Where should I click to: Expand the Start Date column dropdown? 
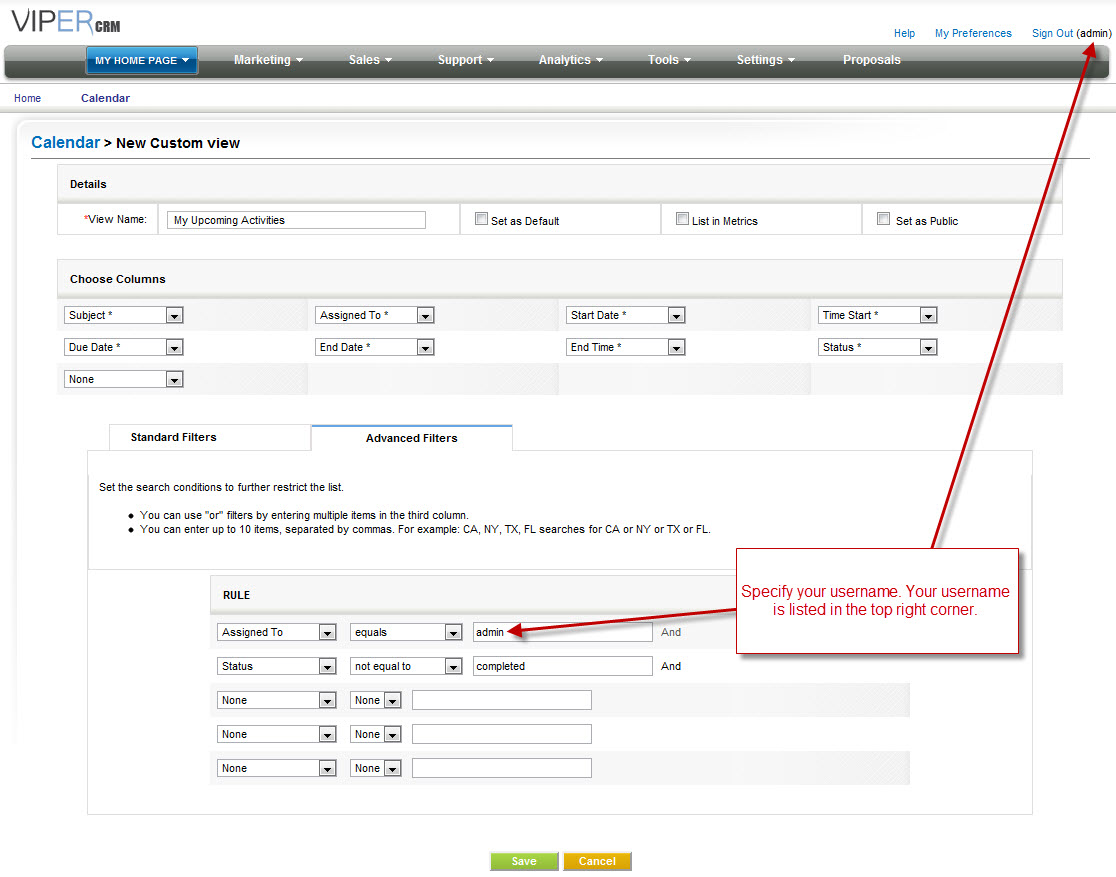[x=626, y=315]
